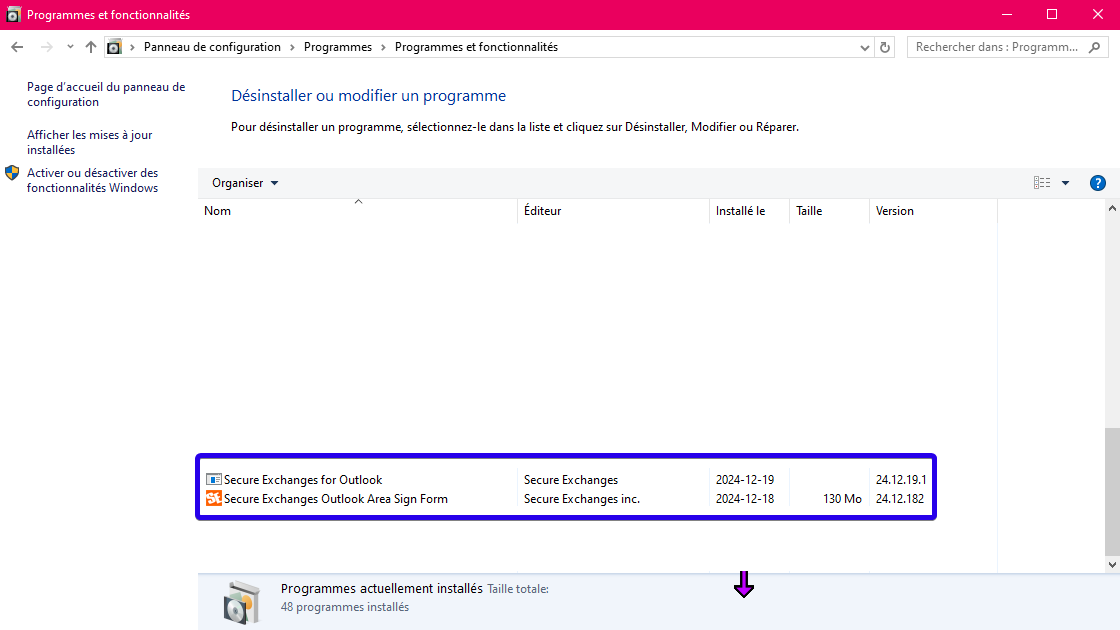Select Secure Exchanges for Outlook row
1120x630 pixels.
[566, 480]
